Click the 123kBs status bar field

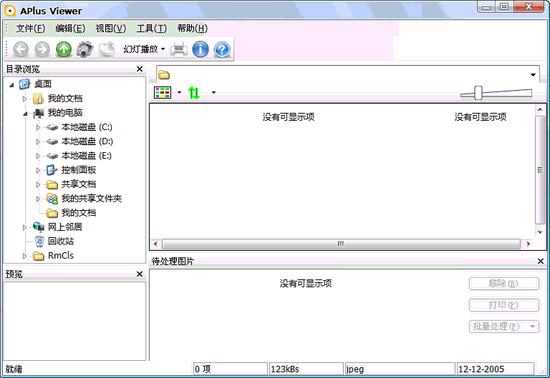click(x=306, y=369)
